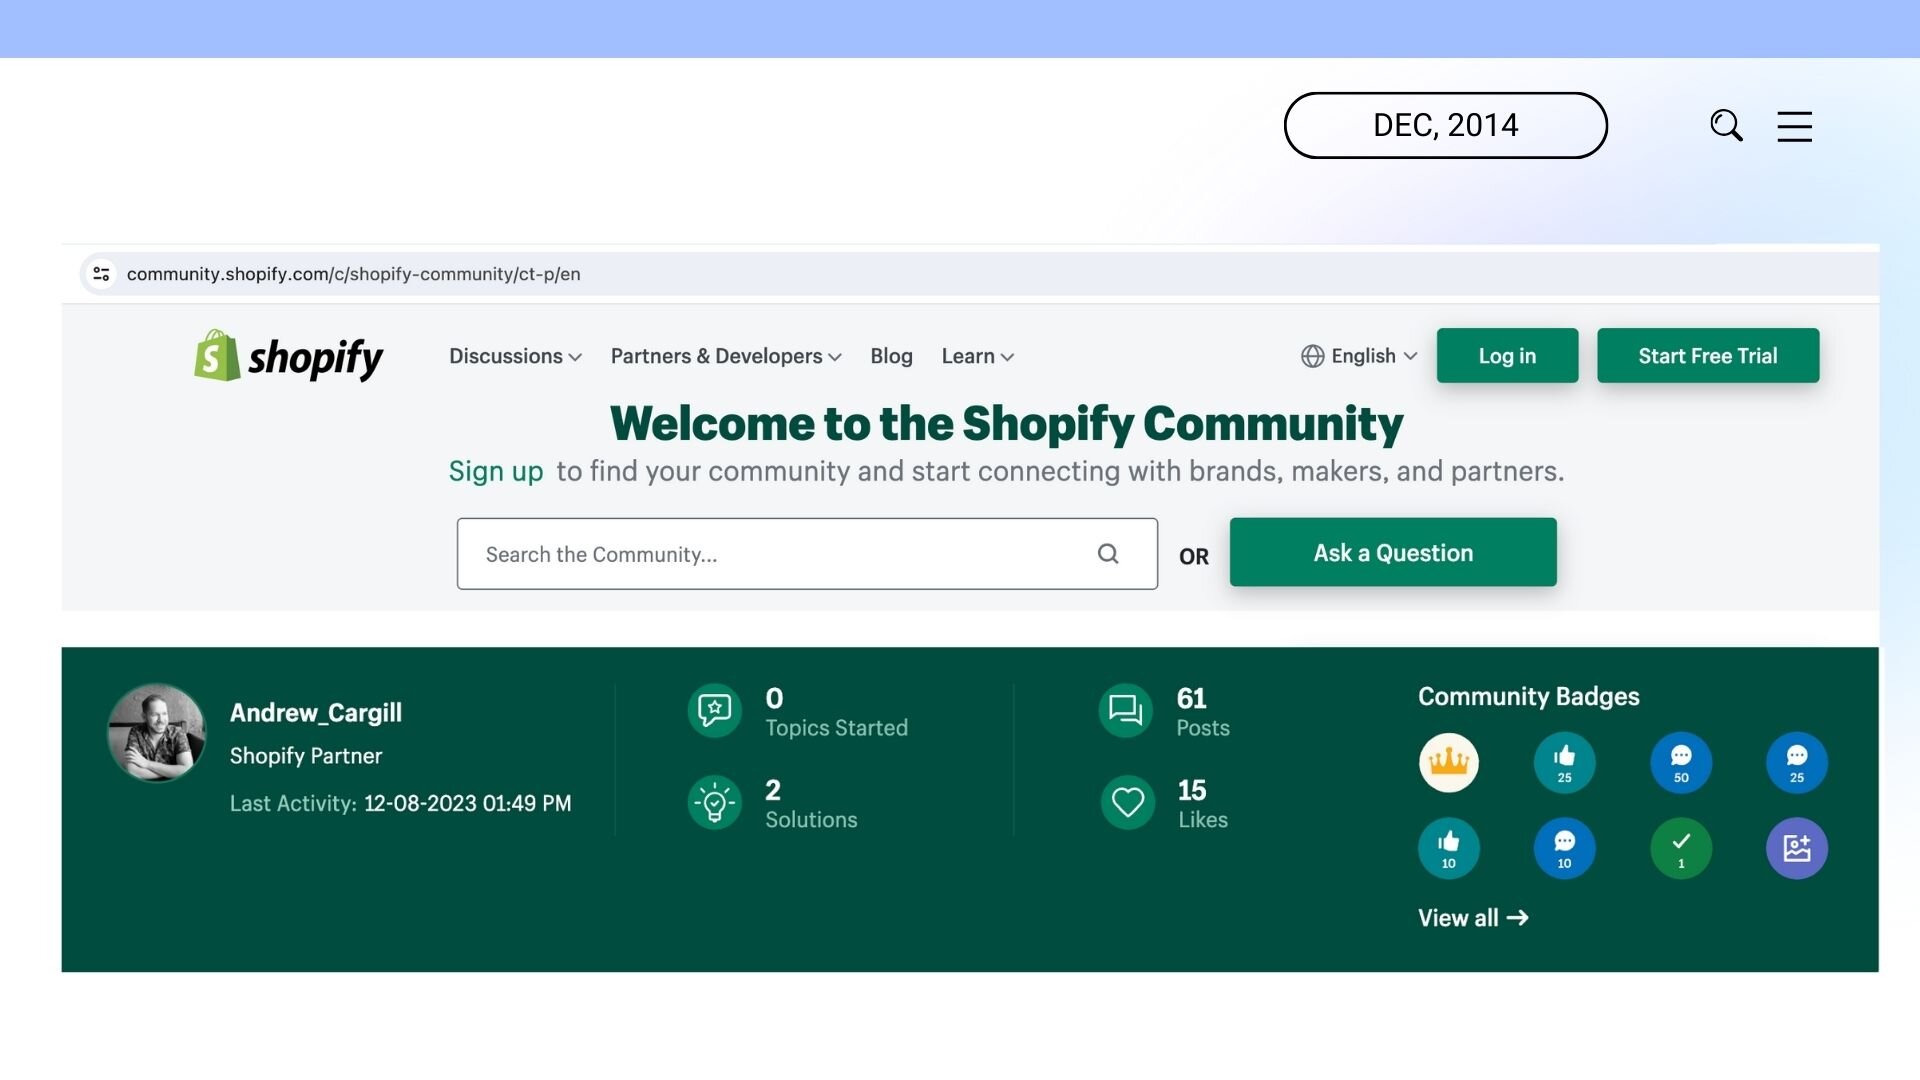This screenshot has height=1080, width=1920.
Task: Expand the Discussions dropdown menu
Action: (515, 357)
